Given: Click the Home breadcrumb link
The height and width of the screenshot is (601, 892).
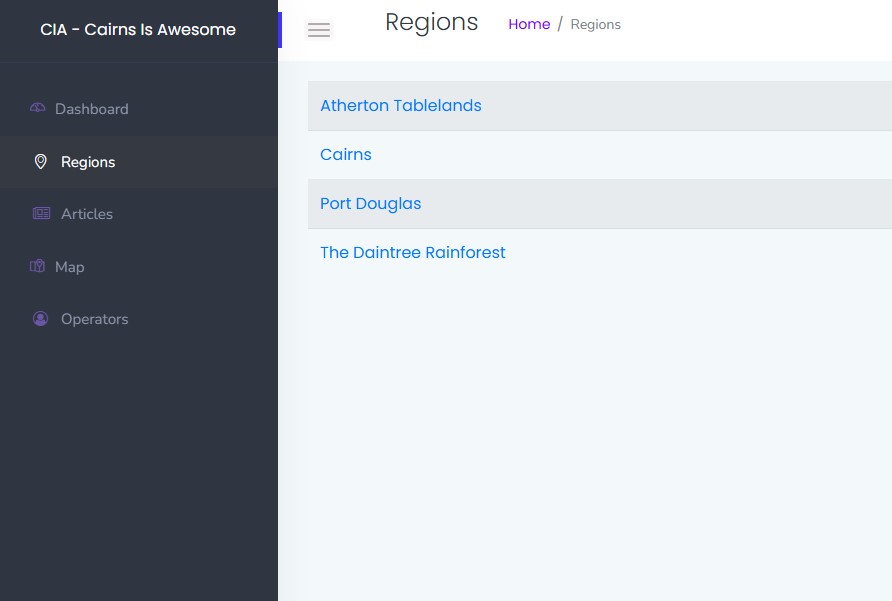Looking at the screenshot, I should [529, 24].
